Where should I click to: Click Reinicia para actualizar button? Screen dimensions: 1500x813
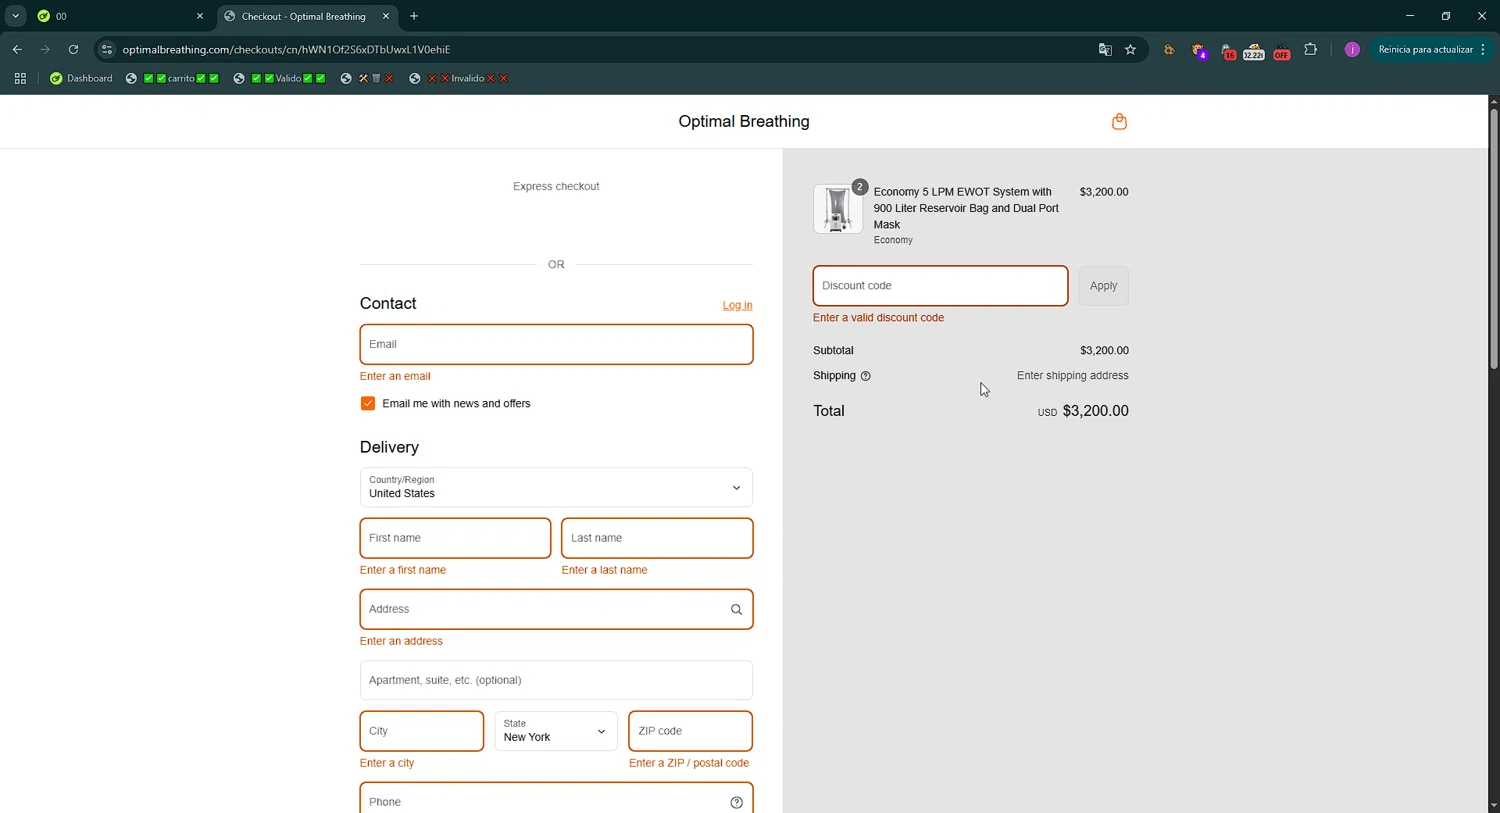pos(1430,49)
